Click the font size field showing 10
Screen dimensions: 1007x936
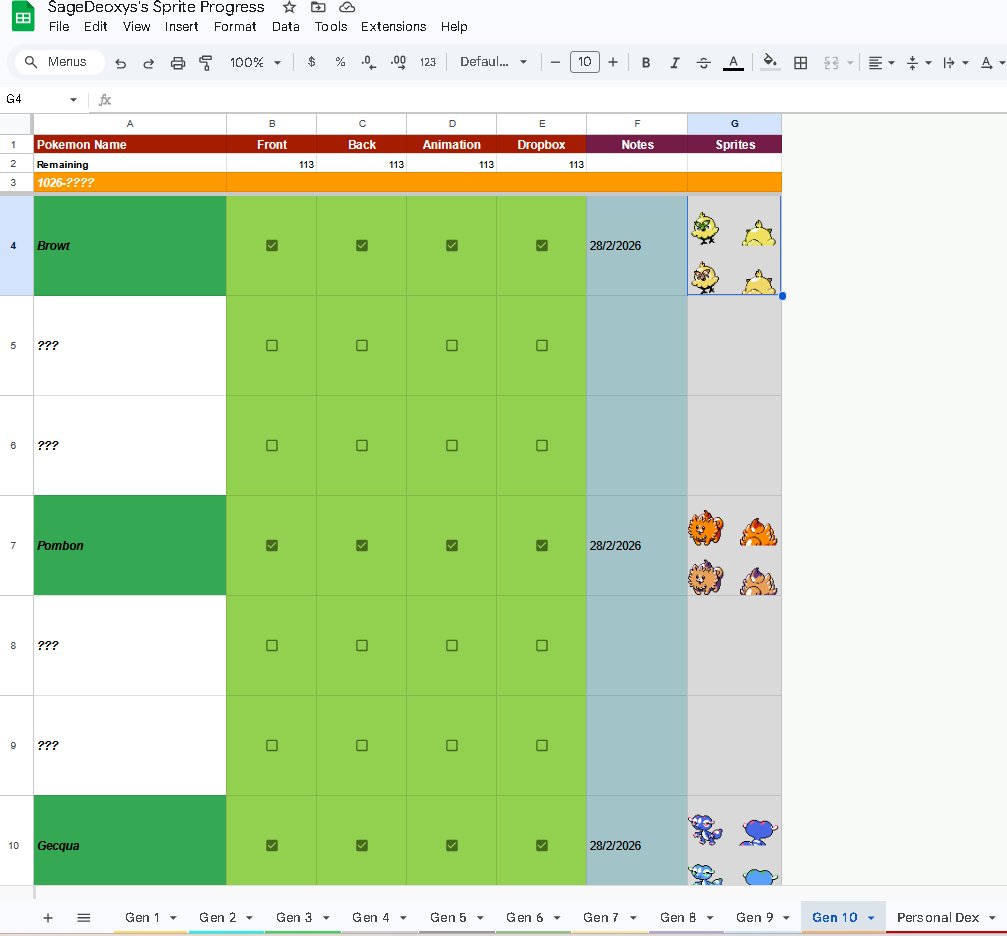click(x=584, y=62)
